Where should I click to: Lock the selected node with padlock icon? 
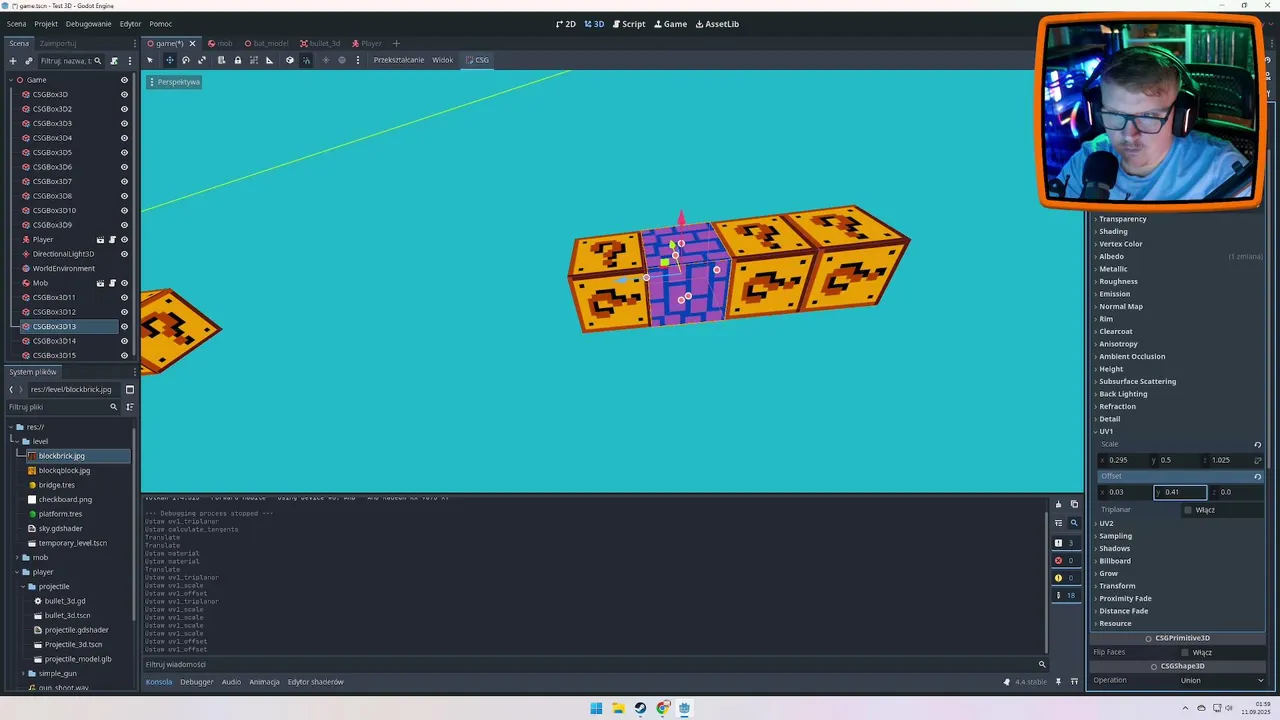click(237, 60)
